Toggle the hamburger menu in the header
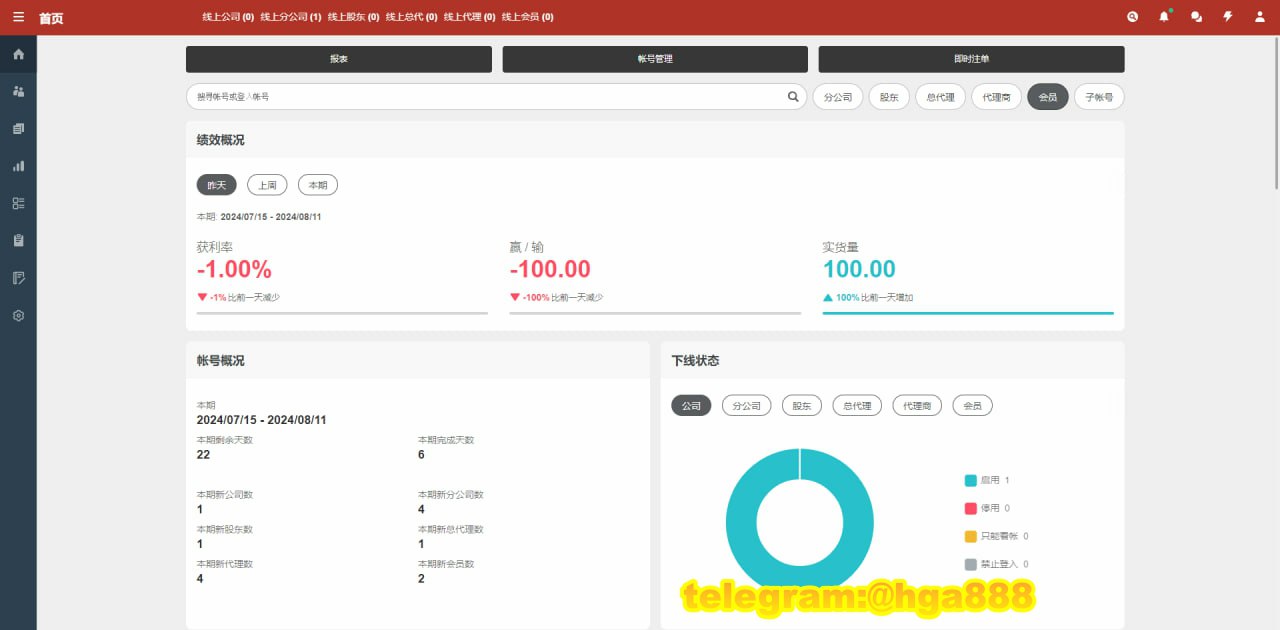The height and width of the screenshot is (630, 1280). pos(18,17)
